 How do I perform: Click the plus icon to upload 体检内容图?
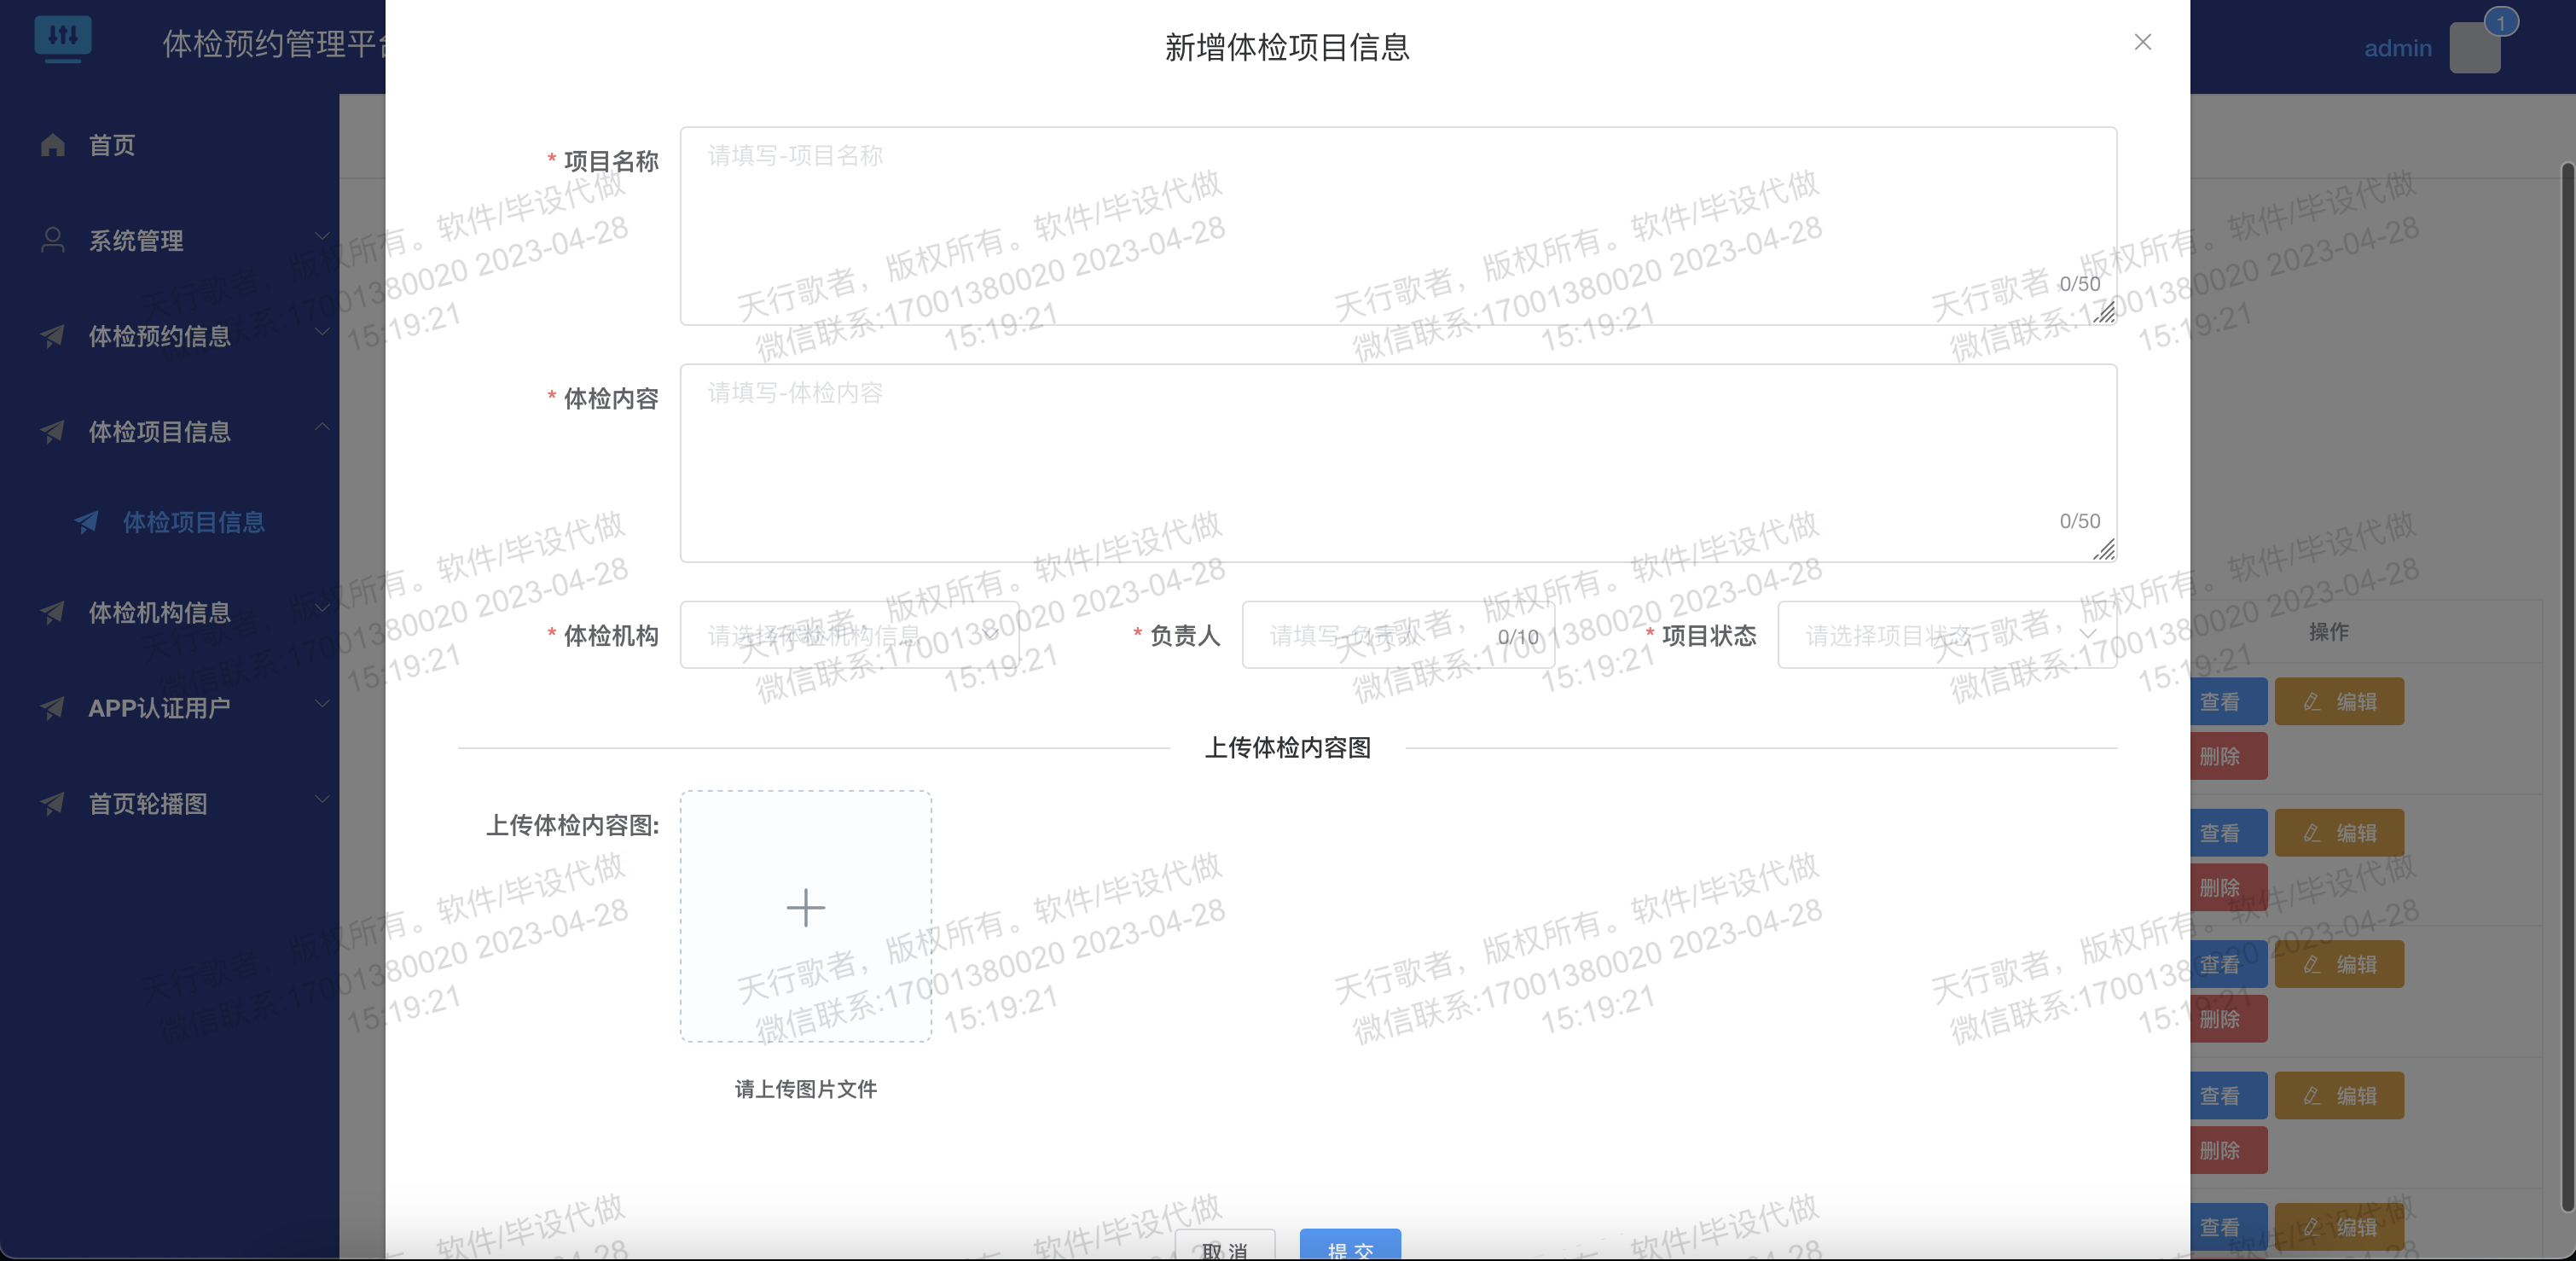[x=805, y=908]
